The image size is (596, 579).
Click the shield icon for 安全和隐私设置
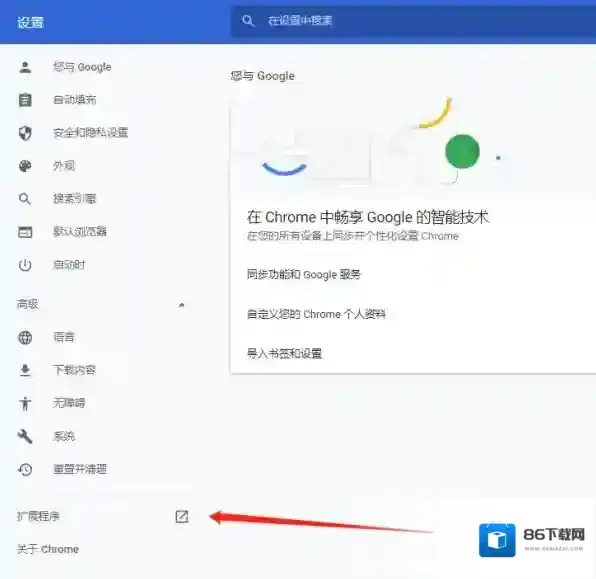point(25,133)
